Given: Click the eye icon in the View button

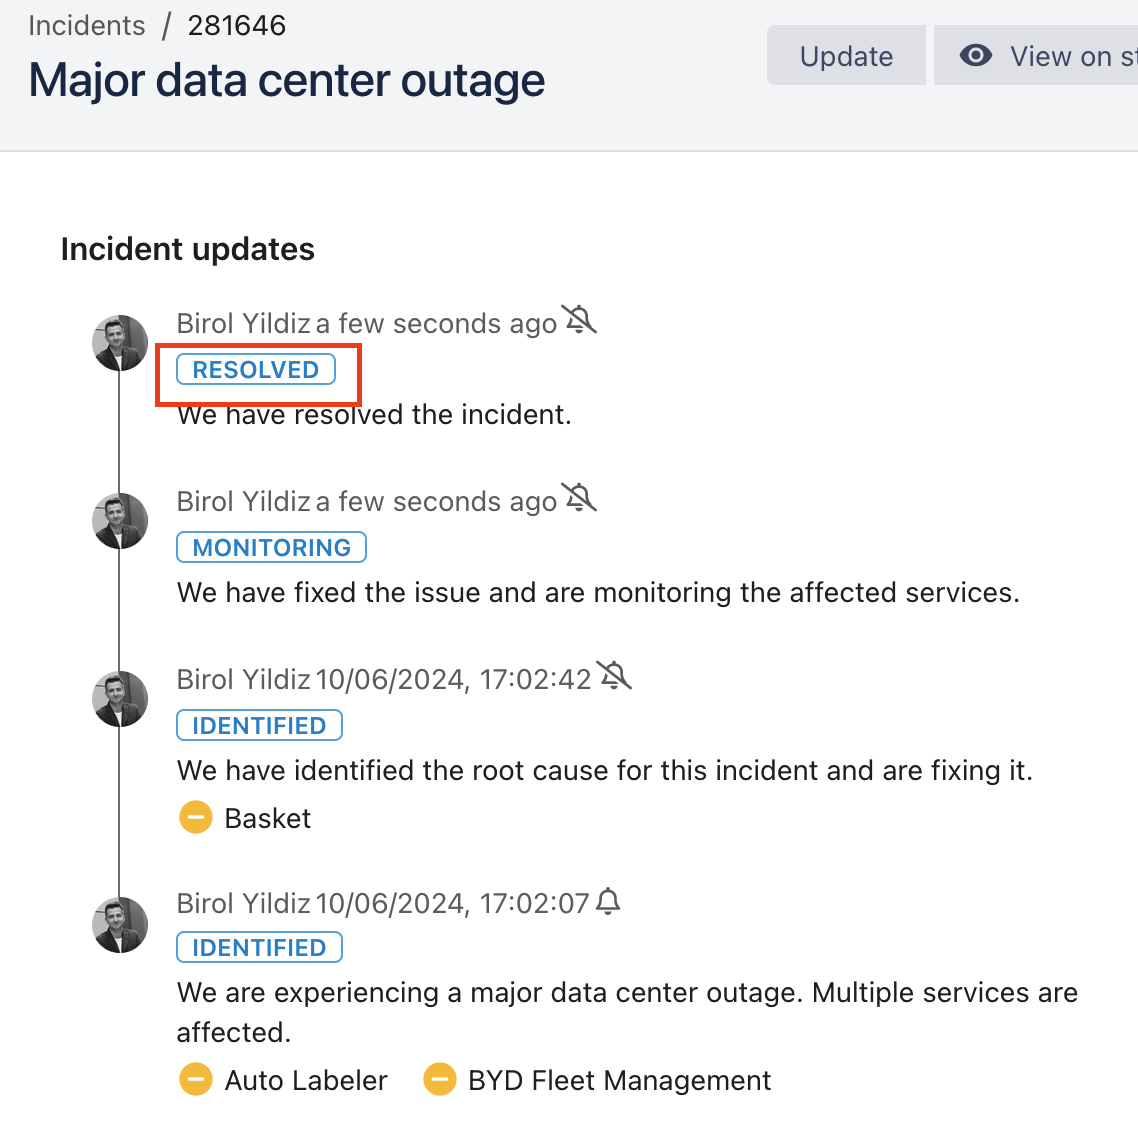Looking at the screenshot, I should pyautogui.click(x=976, y=56).
